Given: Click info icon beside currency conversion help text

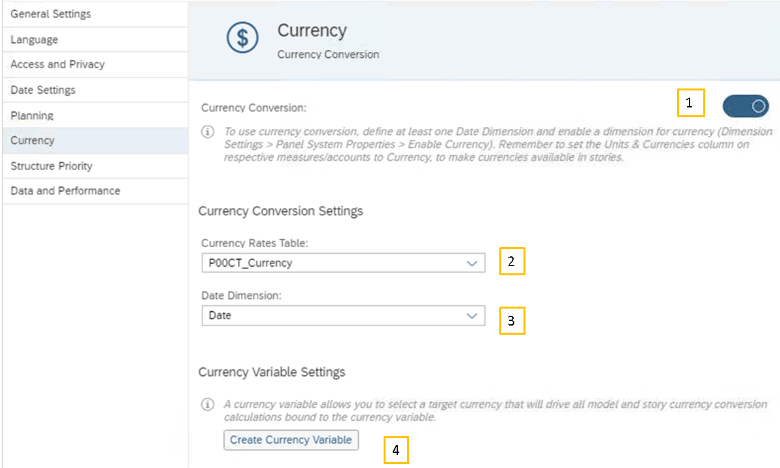Looking at the screenshot, I should click(x=208, y=132).
